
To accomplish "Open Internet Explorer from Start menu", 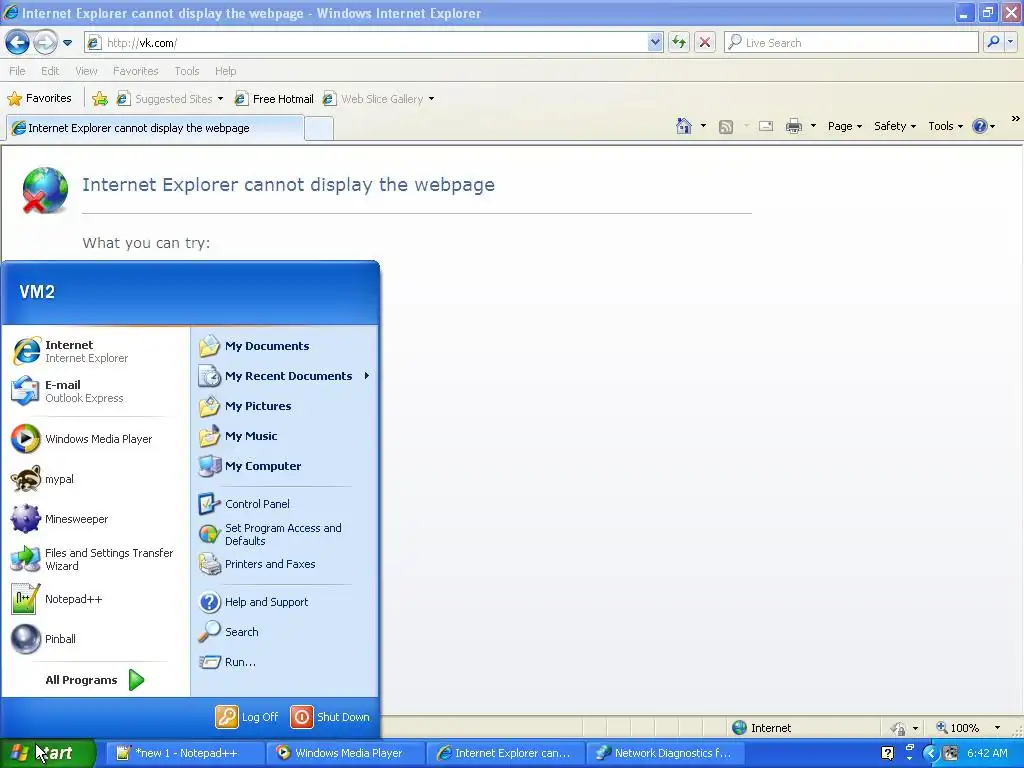I will 95,351.
